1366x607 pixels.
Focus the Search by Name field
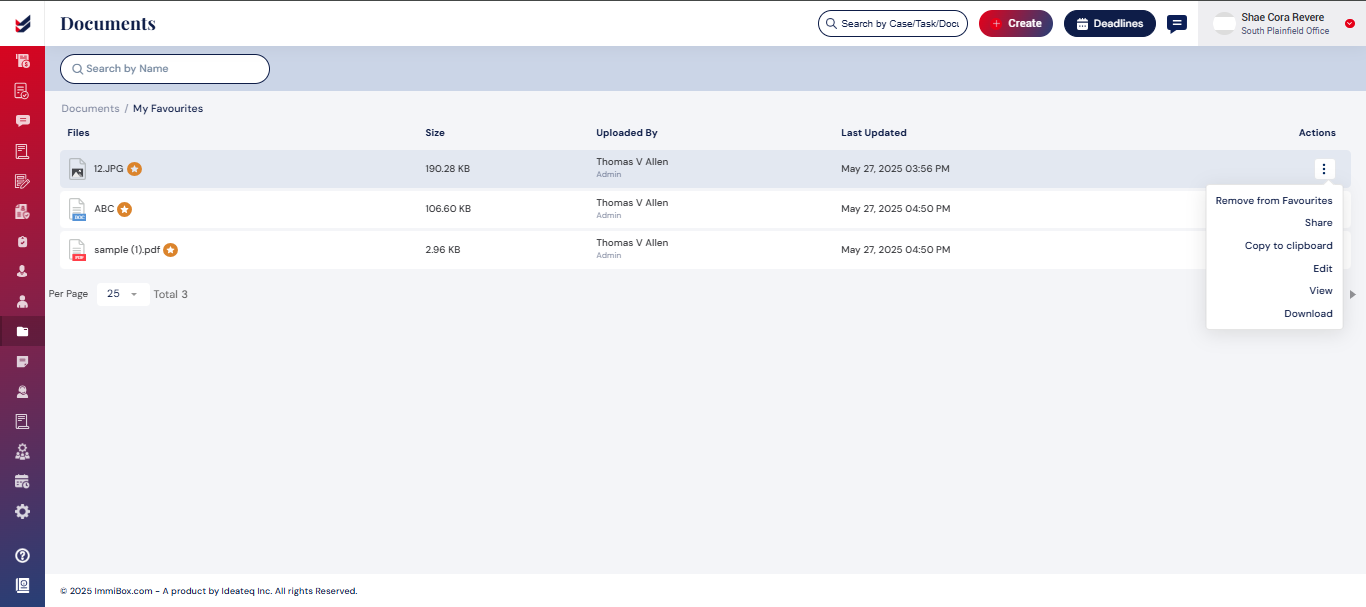pyautogui.click(x=165, y=69)
